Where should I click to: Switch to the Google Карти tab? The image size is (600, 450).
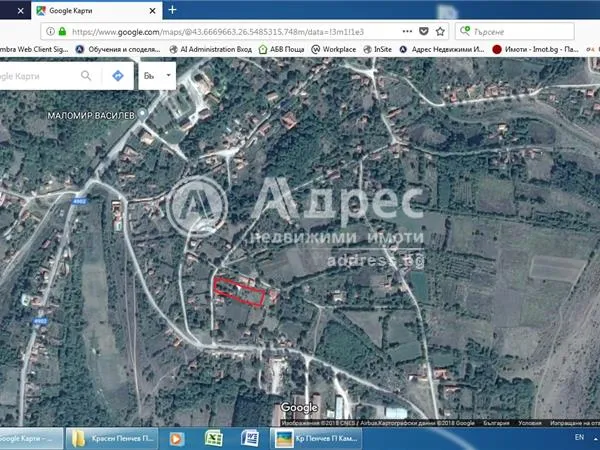pyautogui.click(x=96, y=11)
